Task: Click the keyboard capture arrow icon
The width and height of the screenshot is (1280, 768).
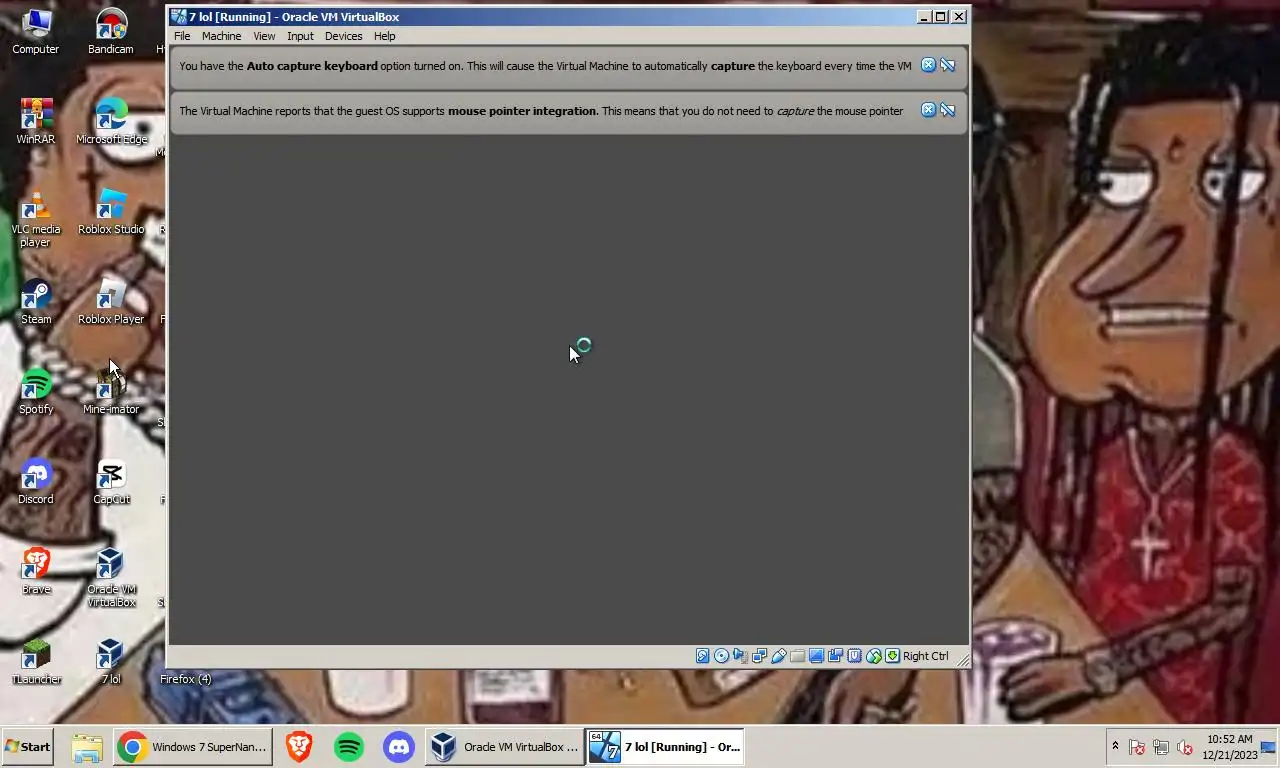Action: (892, 656)
